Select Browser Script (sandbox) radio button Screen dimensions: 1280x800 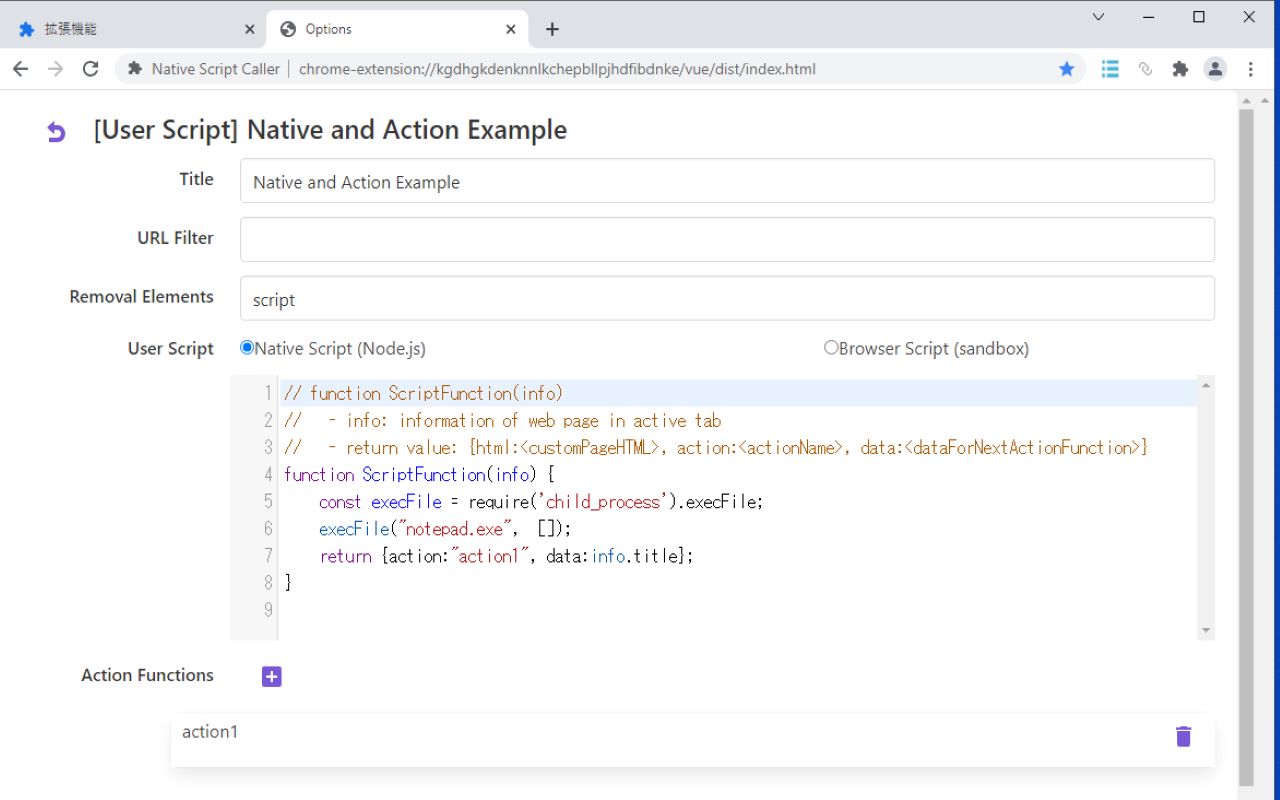pos(831,348)
